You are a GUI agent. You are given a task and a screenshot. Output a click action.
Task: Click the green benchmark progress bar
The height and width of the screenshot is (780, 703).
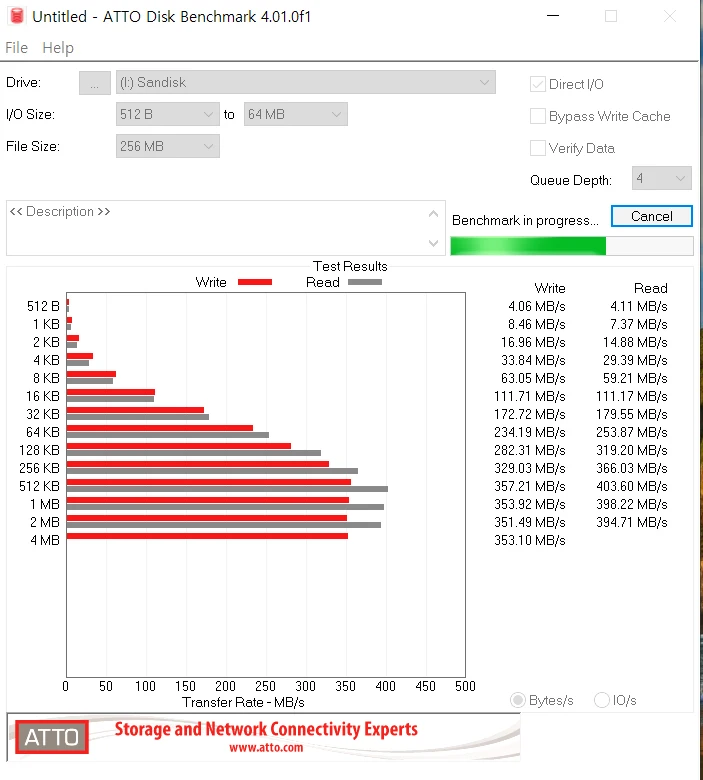tap(572, 246)
